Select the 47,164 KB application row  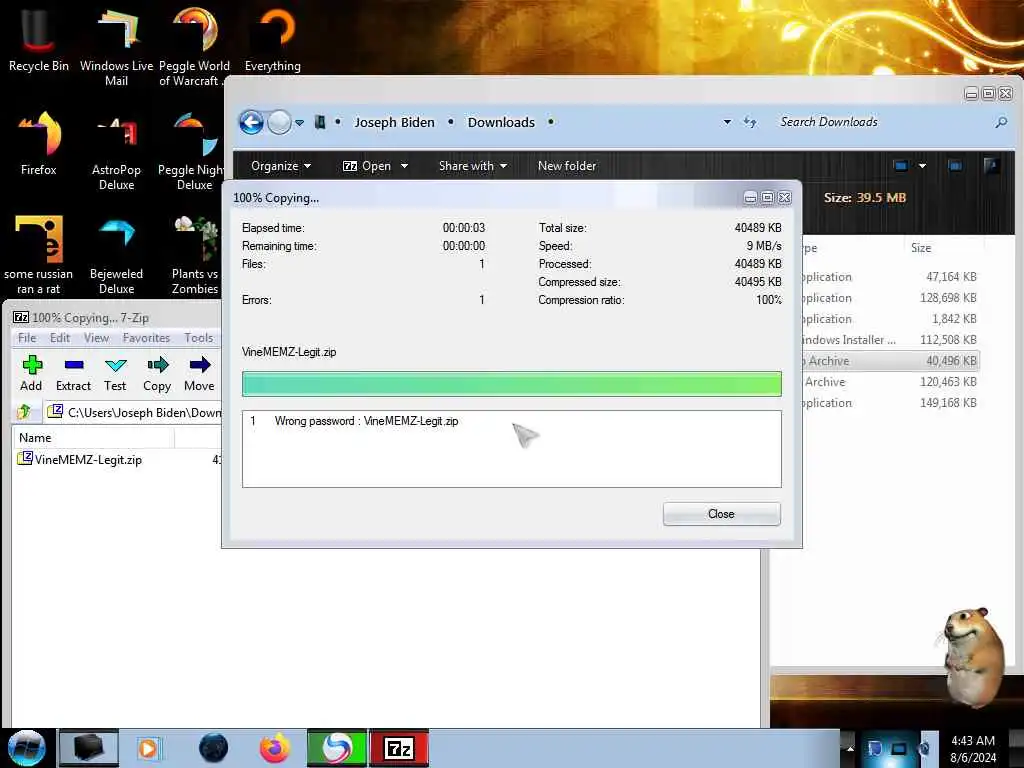(891, 277)
